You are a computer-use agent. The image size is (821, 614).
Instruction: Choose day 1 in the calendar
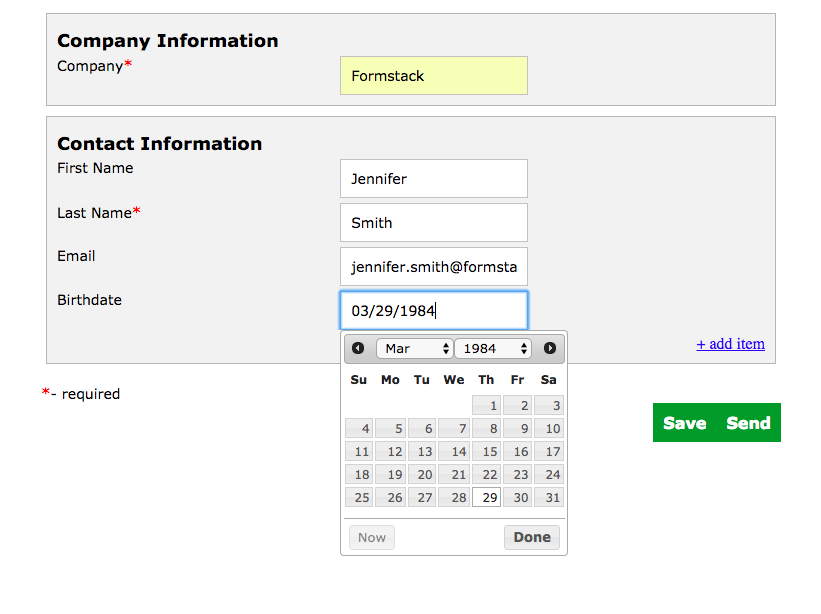pyautogui.click(x=486, y=405)
